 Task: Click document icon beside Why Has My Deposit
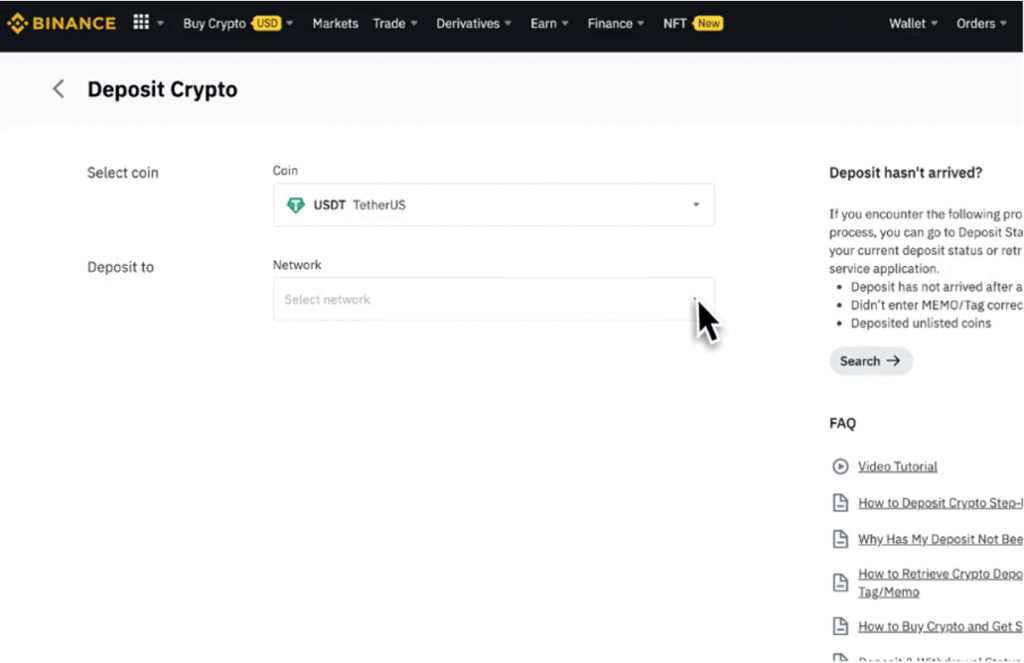tap(840, 540)
